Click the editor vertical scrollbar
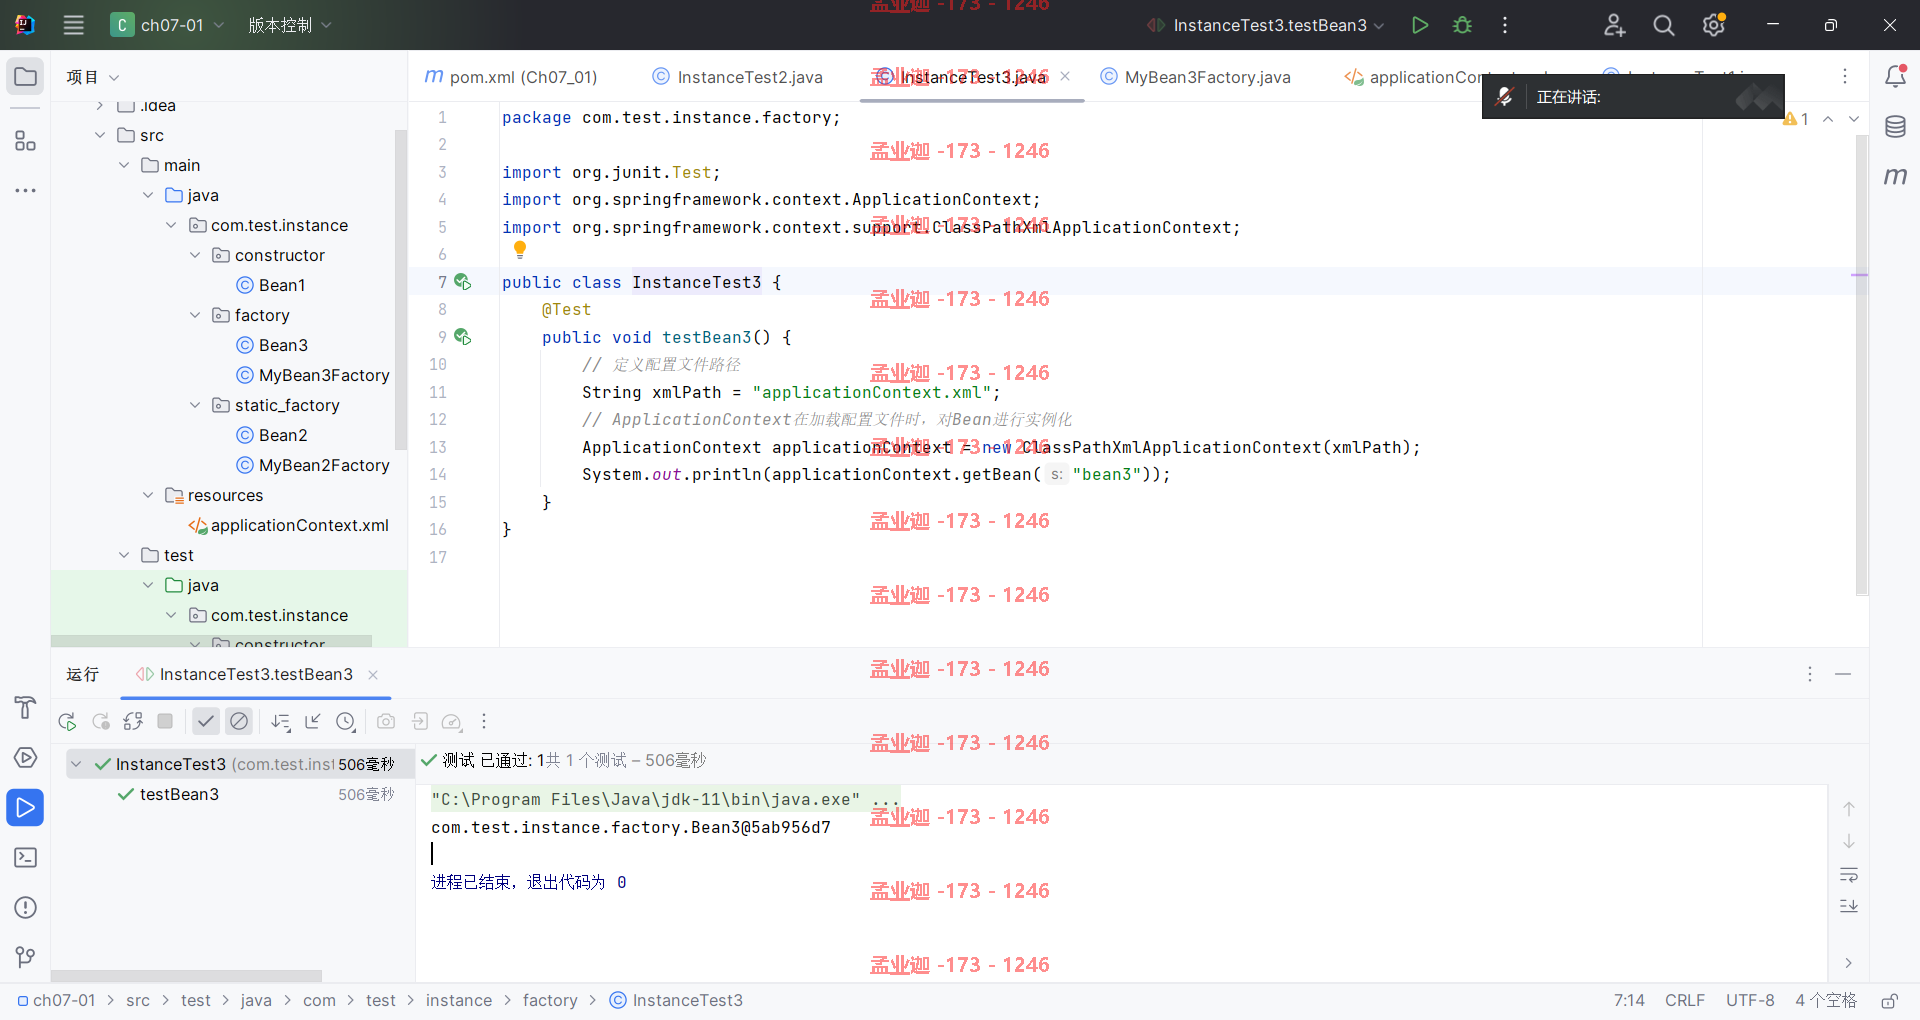 [1861, 365]
